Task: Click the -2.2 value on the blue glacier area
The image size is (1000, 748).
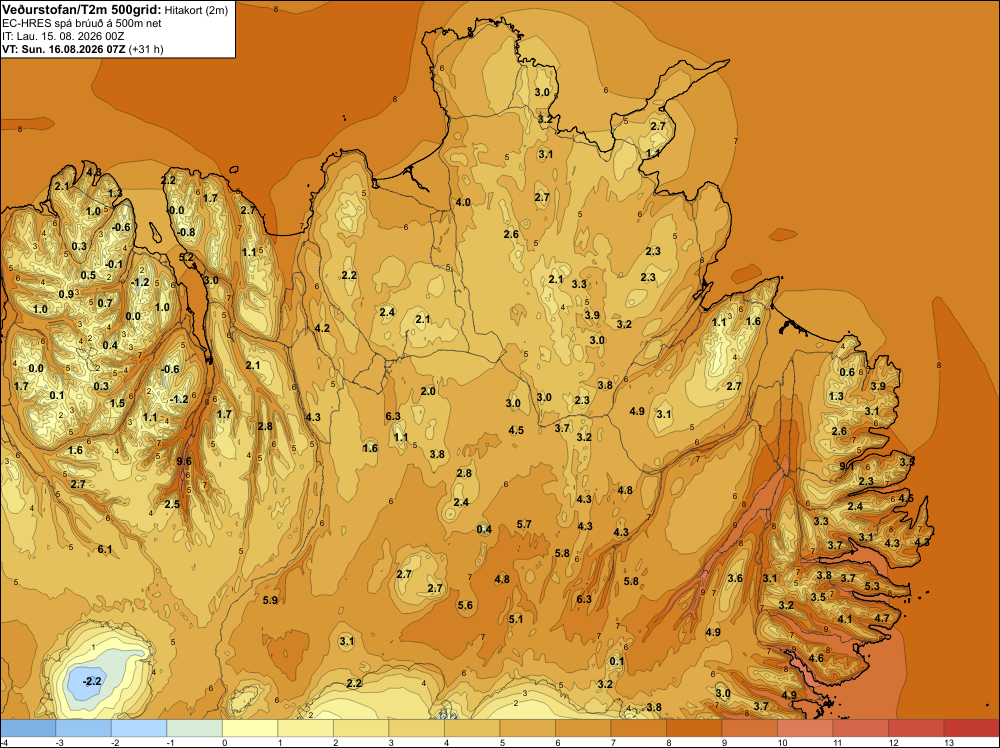Action: (x=92, y=681)
